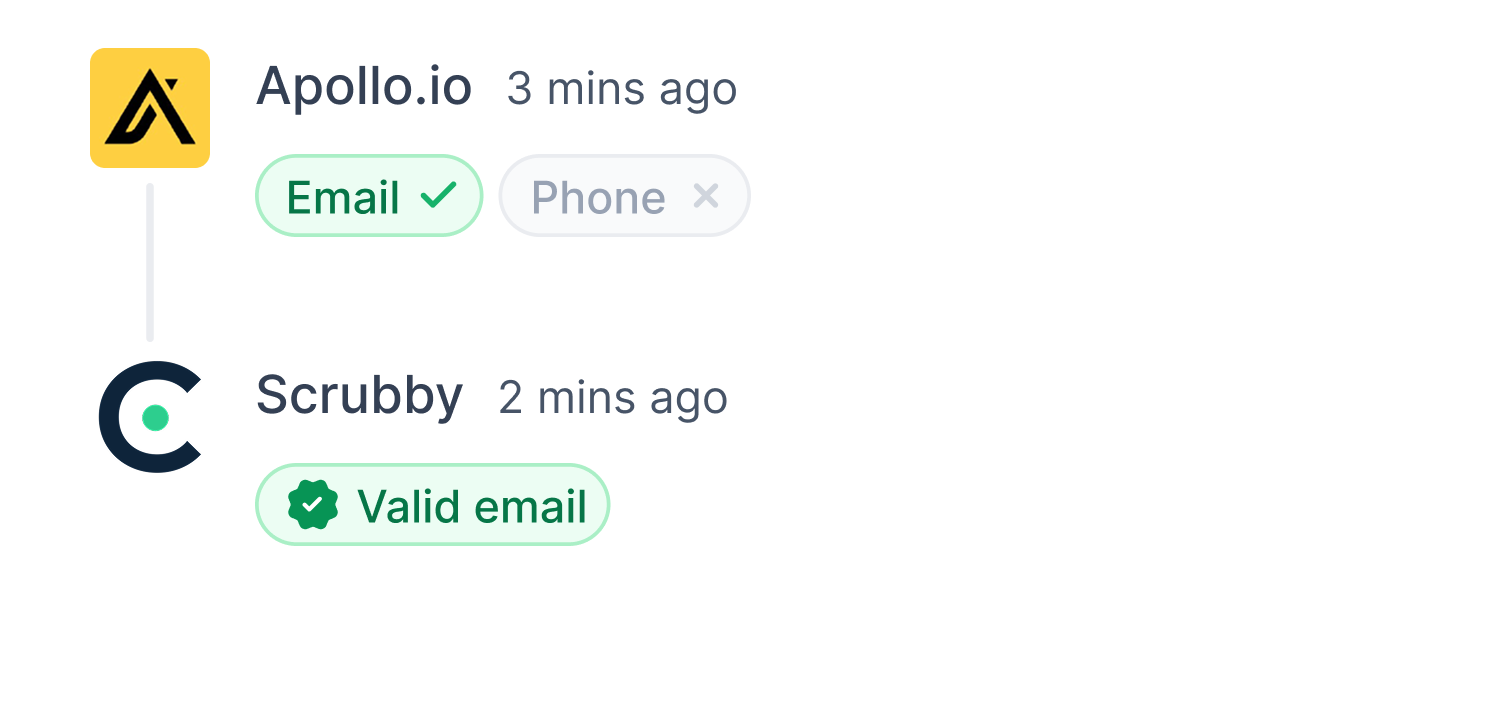Toggle the Phone status off
The height and width of the screenshot is (714, 1500).
624,196
